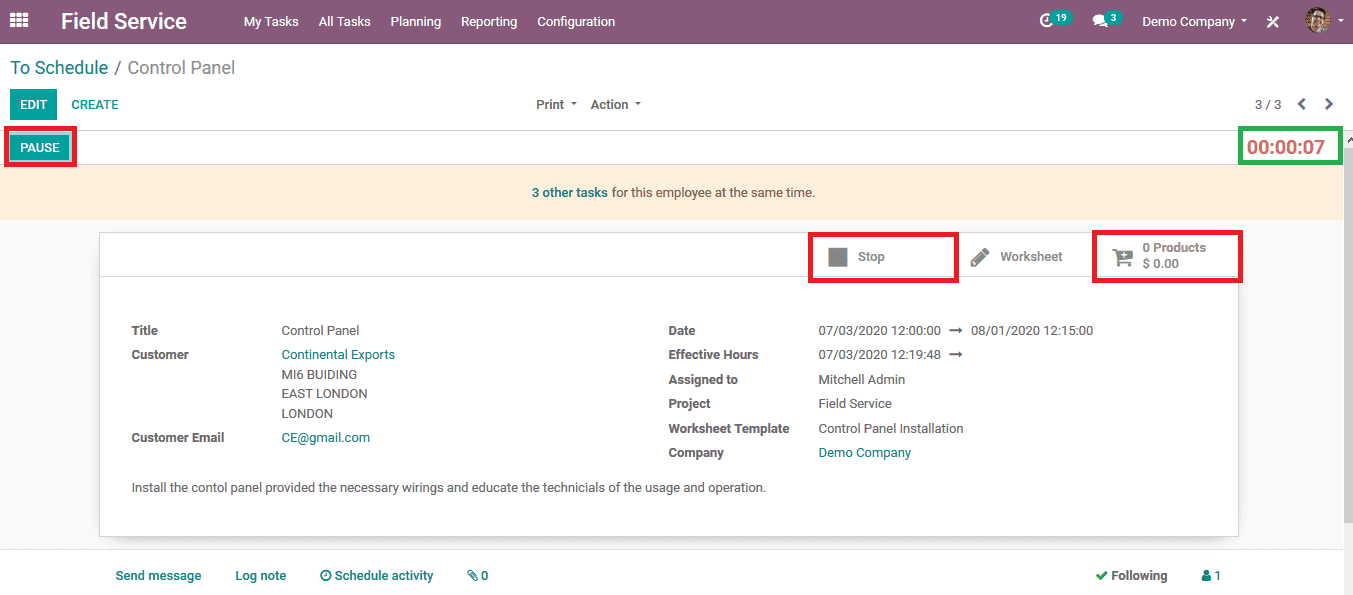Click the To Schedule breadcrumb
1353x595 pixels.
pyautogui.click(x=59, y=68)
